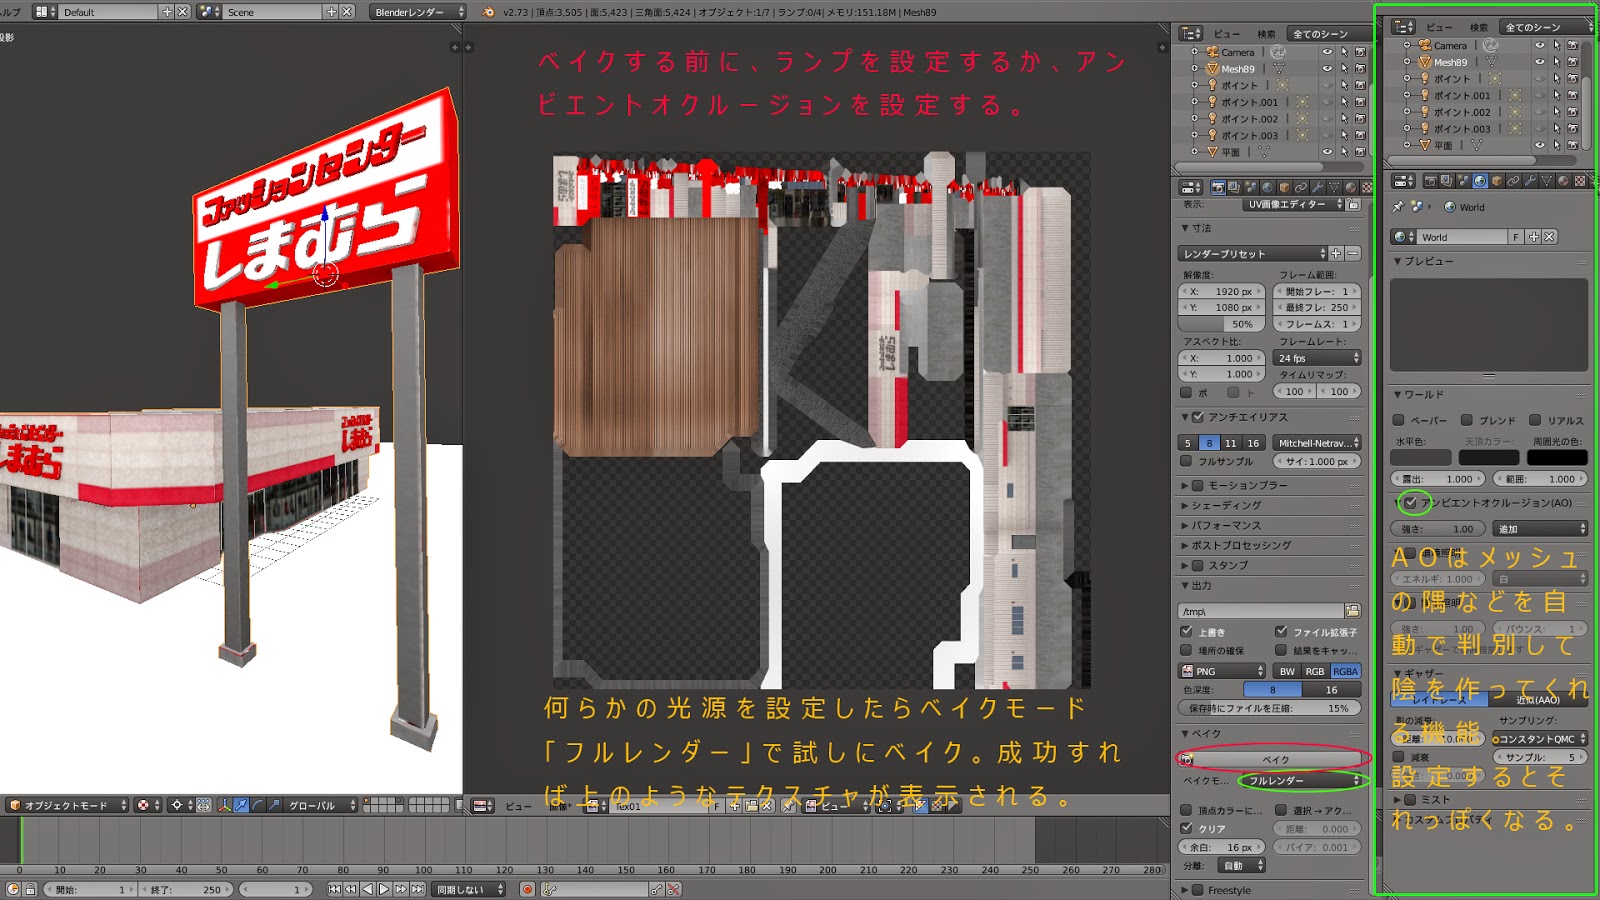Toggle the pin icon beside the World breadcrumb
1600x900 pixels.
[1398, 207]
